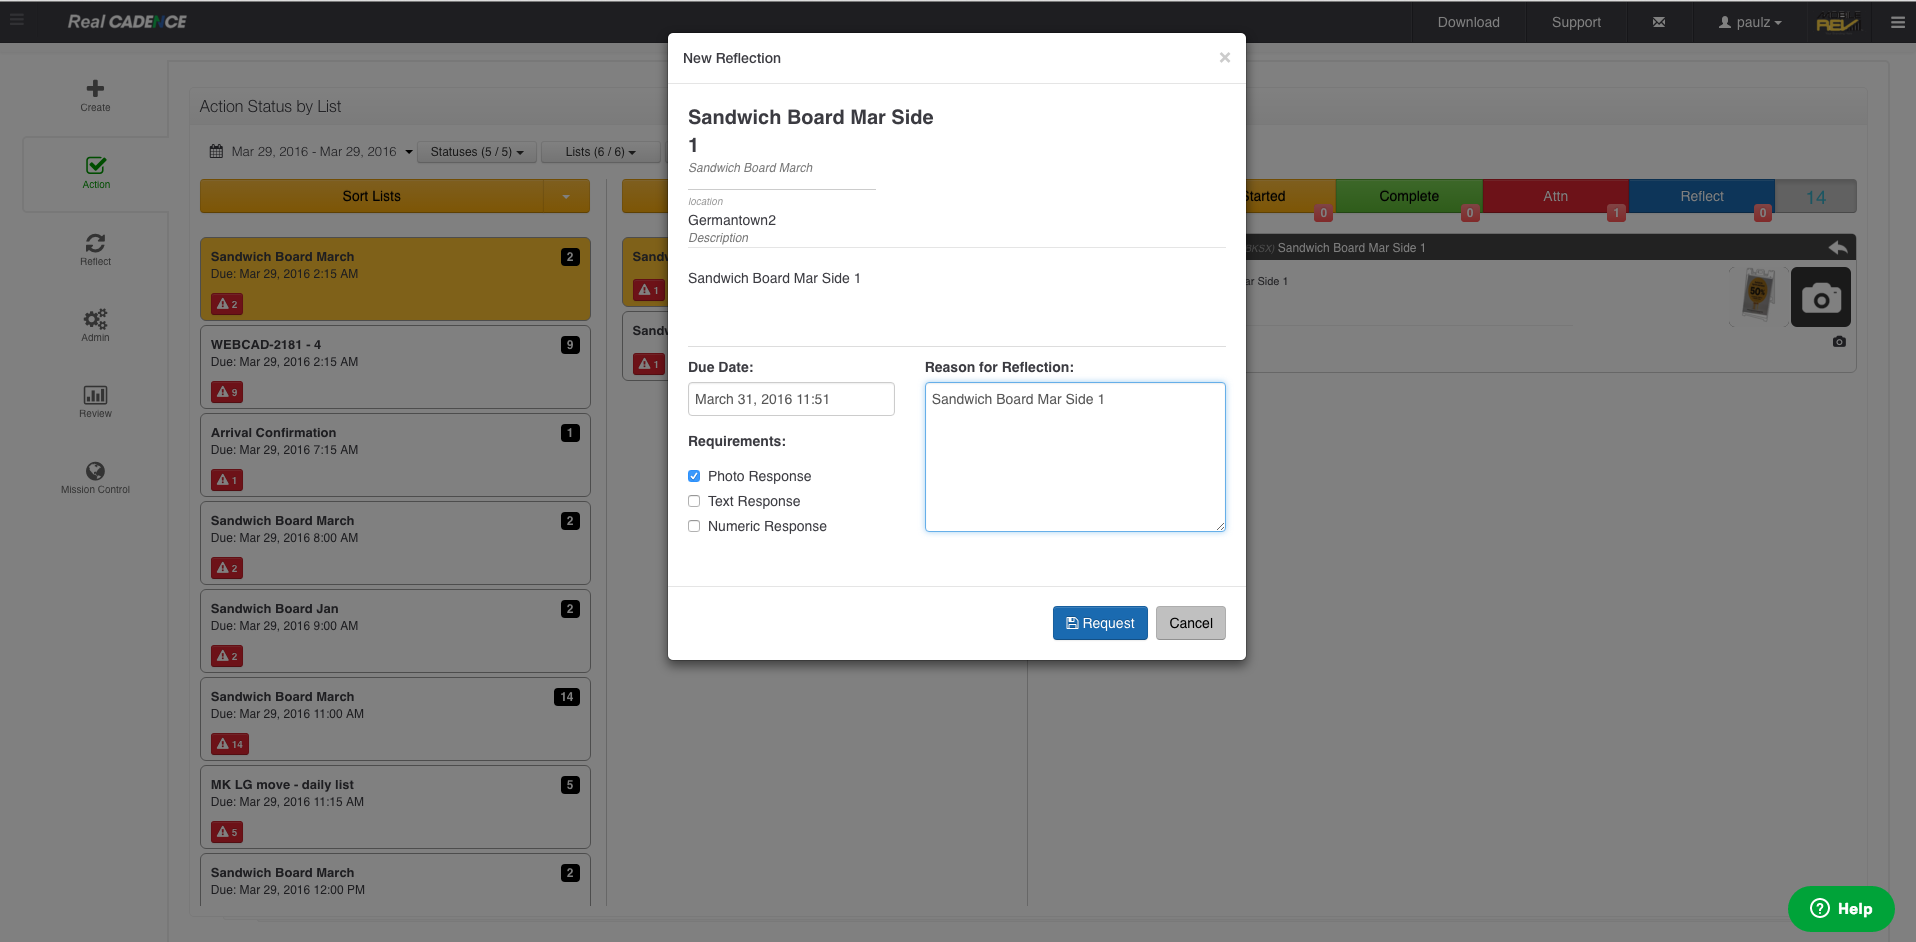Uncheck the Photo Response checkbox
Image resolution: width=1916 pixels, height=942 pixels.
[x=694, y=476]
